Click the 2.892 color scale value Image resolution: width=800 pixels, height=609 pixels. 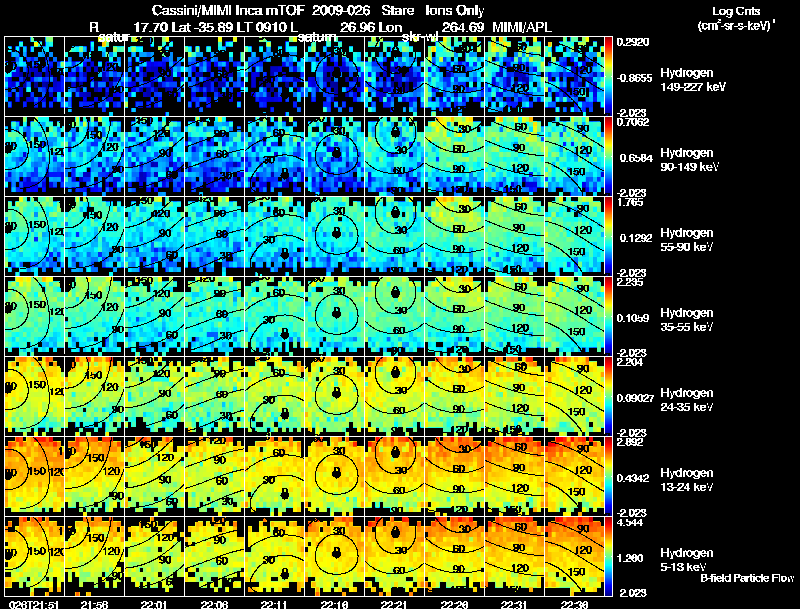[630, 442]
